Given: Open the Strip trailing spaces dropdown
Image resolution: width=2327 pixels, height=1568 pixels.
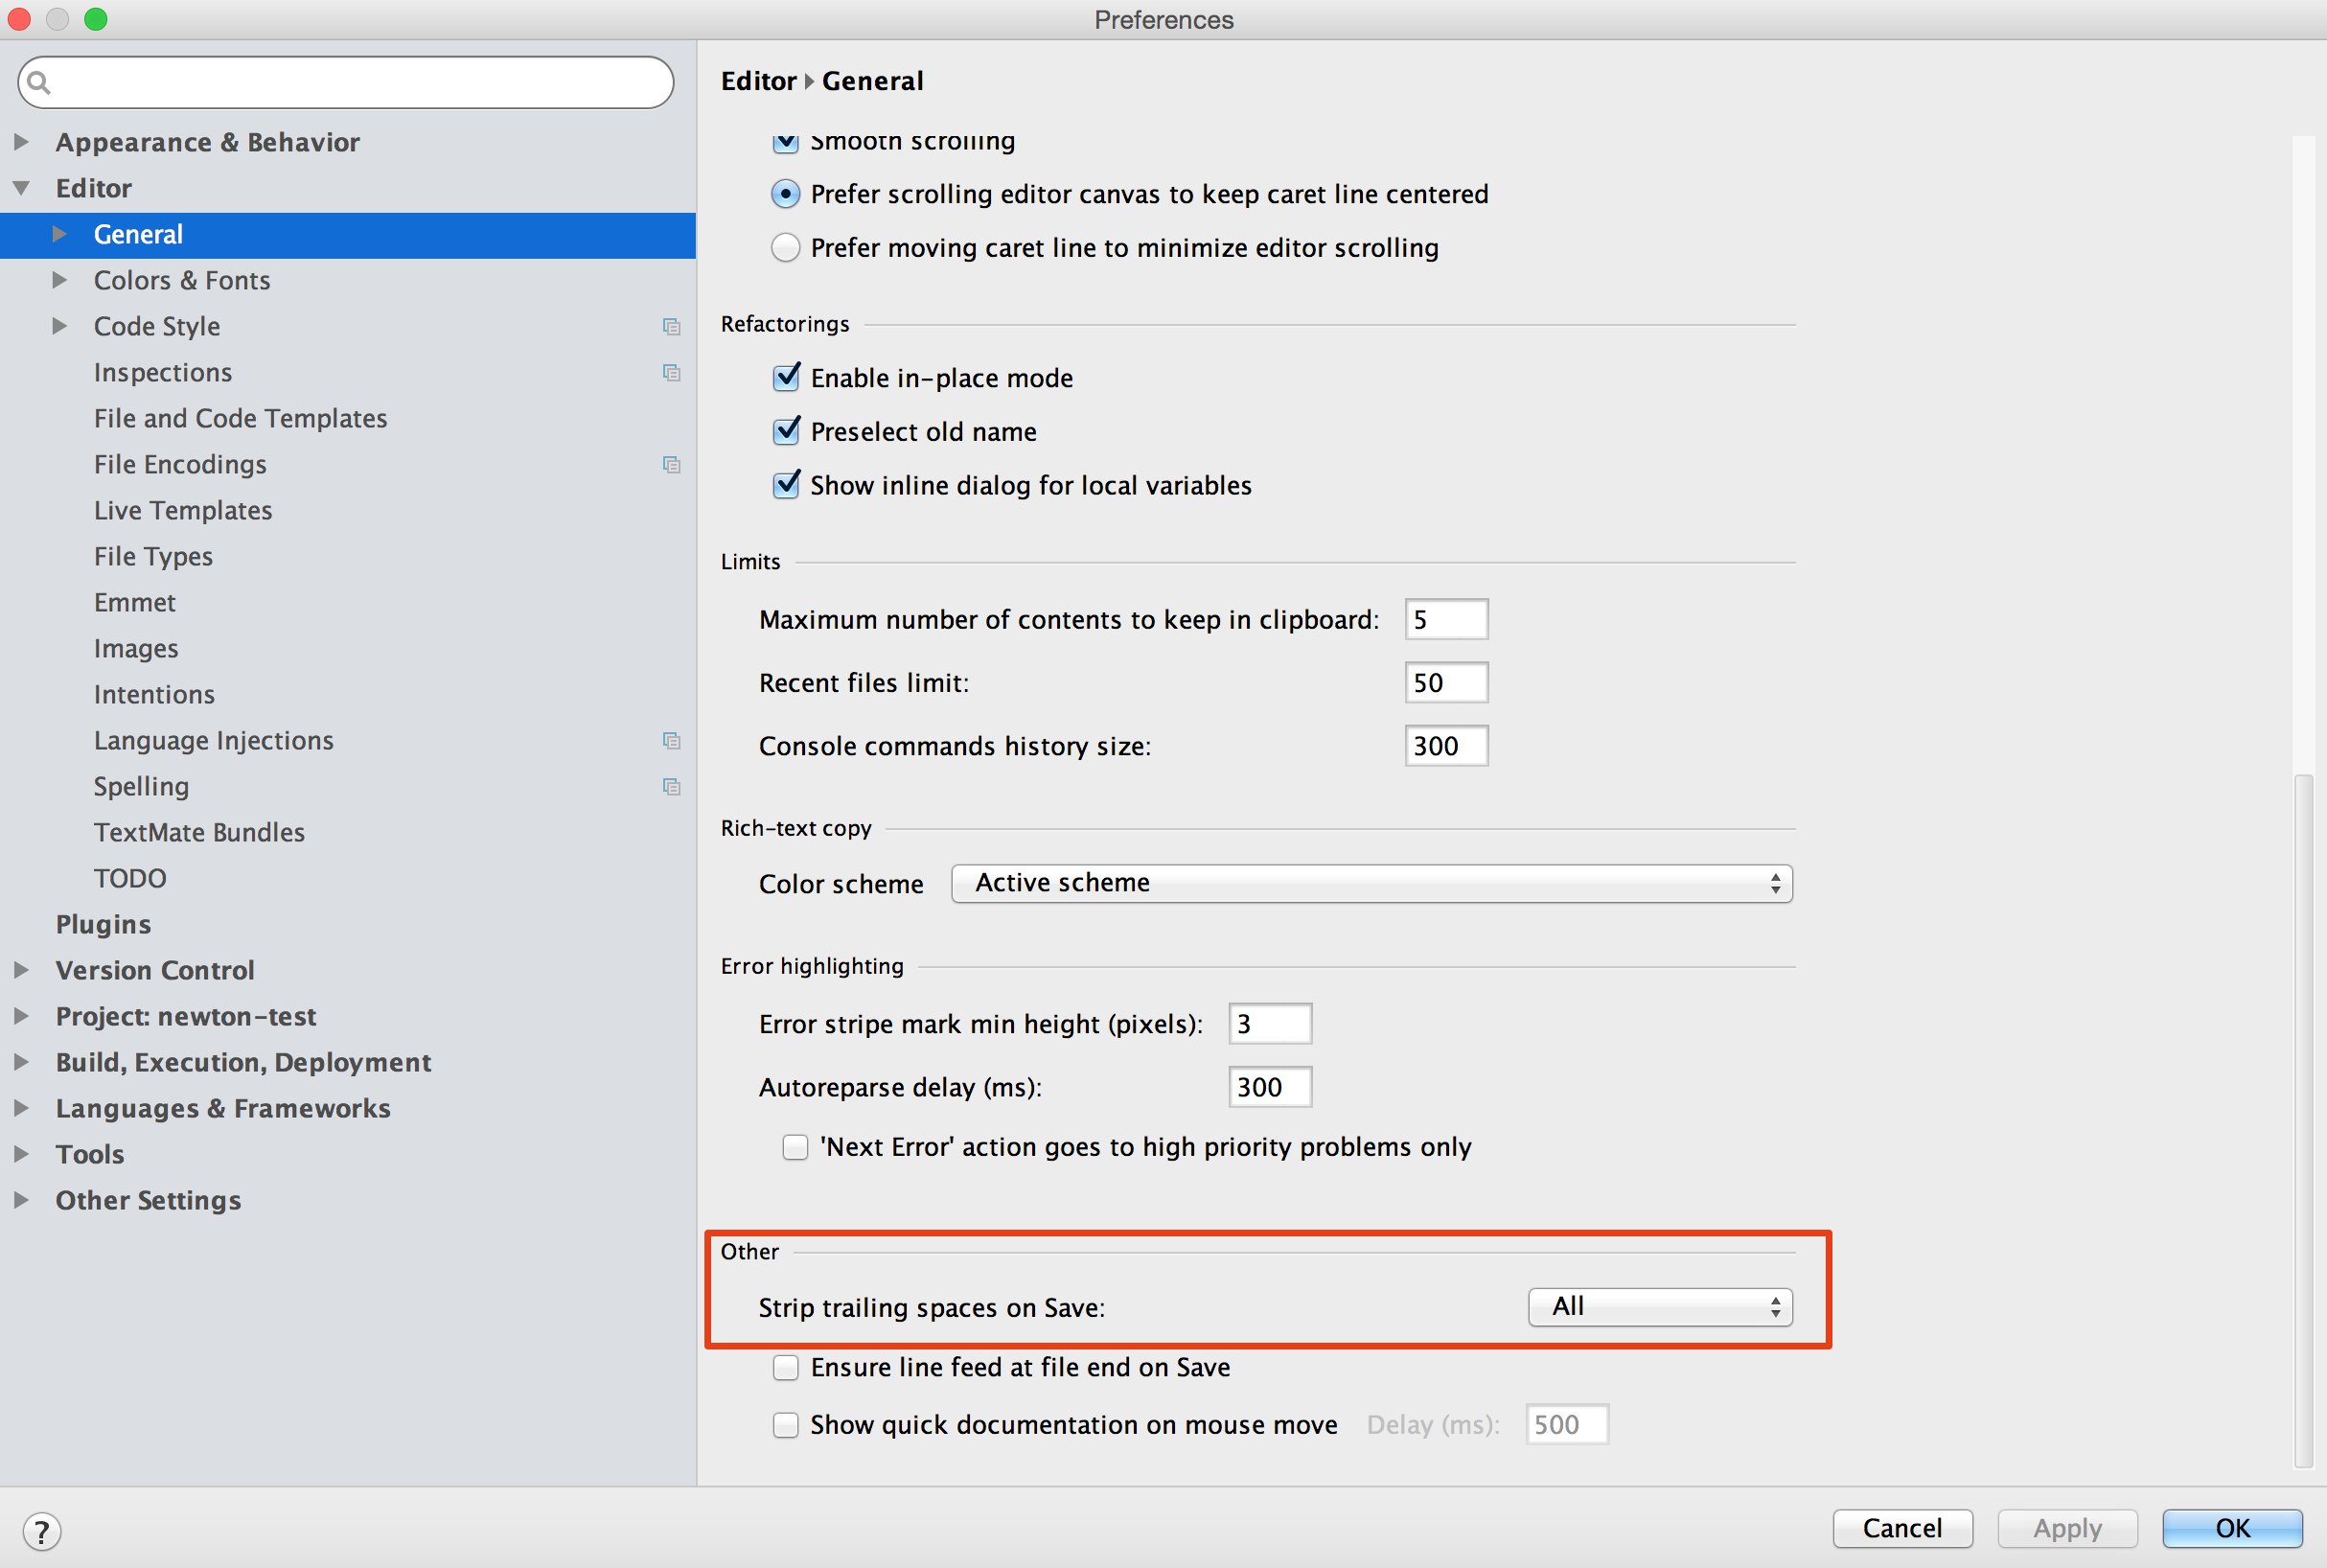Looking at the screenshot, I should point(1659,1306).
